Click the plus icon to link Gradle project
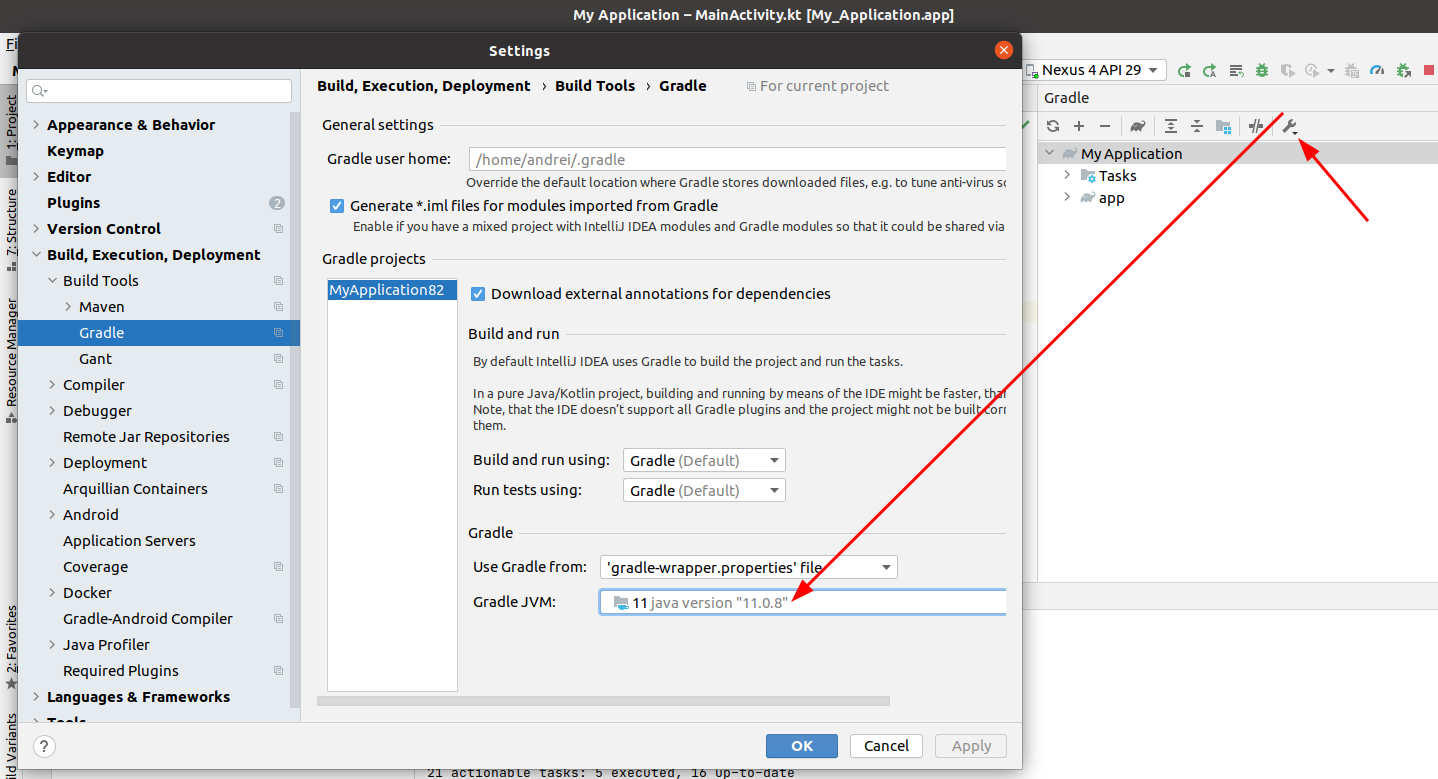The image size is (1438, 779). (x=1079, y=126)
